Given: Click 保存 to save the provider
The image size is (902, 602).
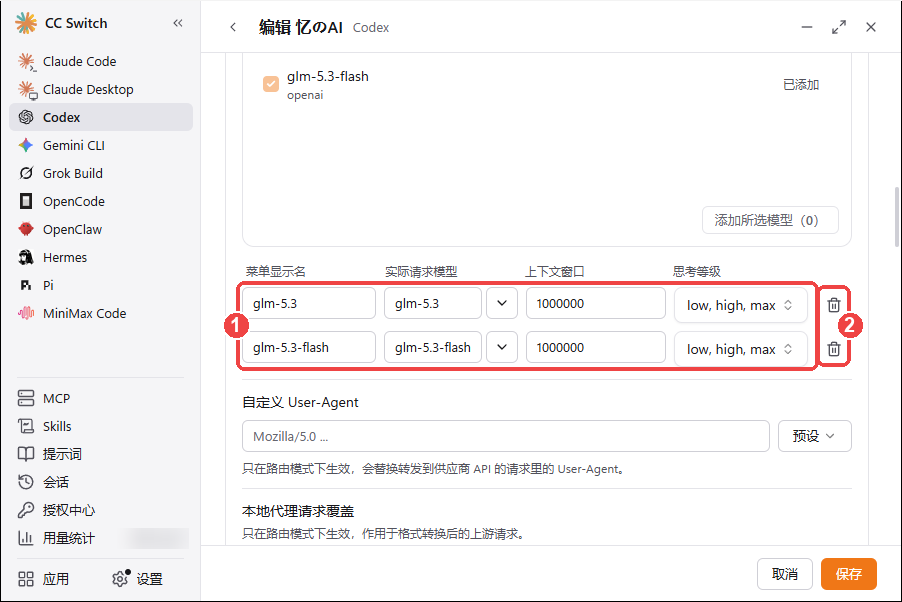Looking at the screenshot, I should (849, 574).
